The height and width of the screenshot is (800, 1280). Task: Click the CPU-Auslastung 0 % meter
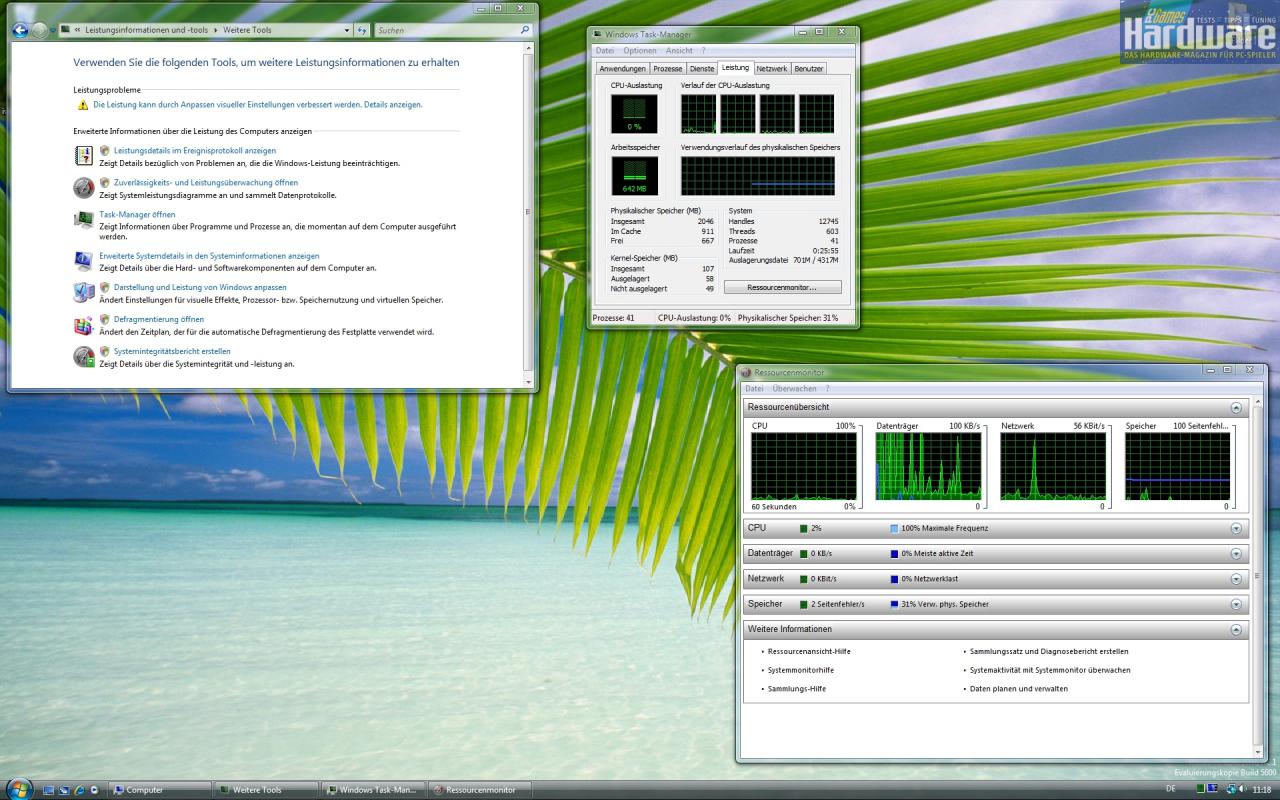point(634,114)
